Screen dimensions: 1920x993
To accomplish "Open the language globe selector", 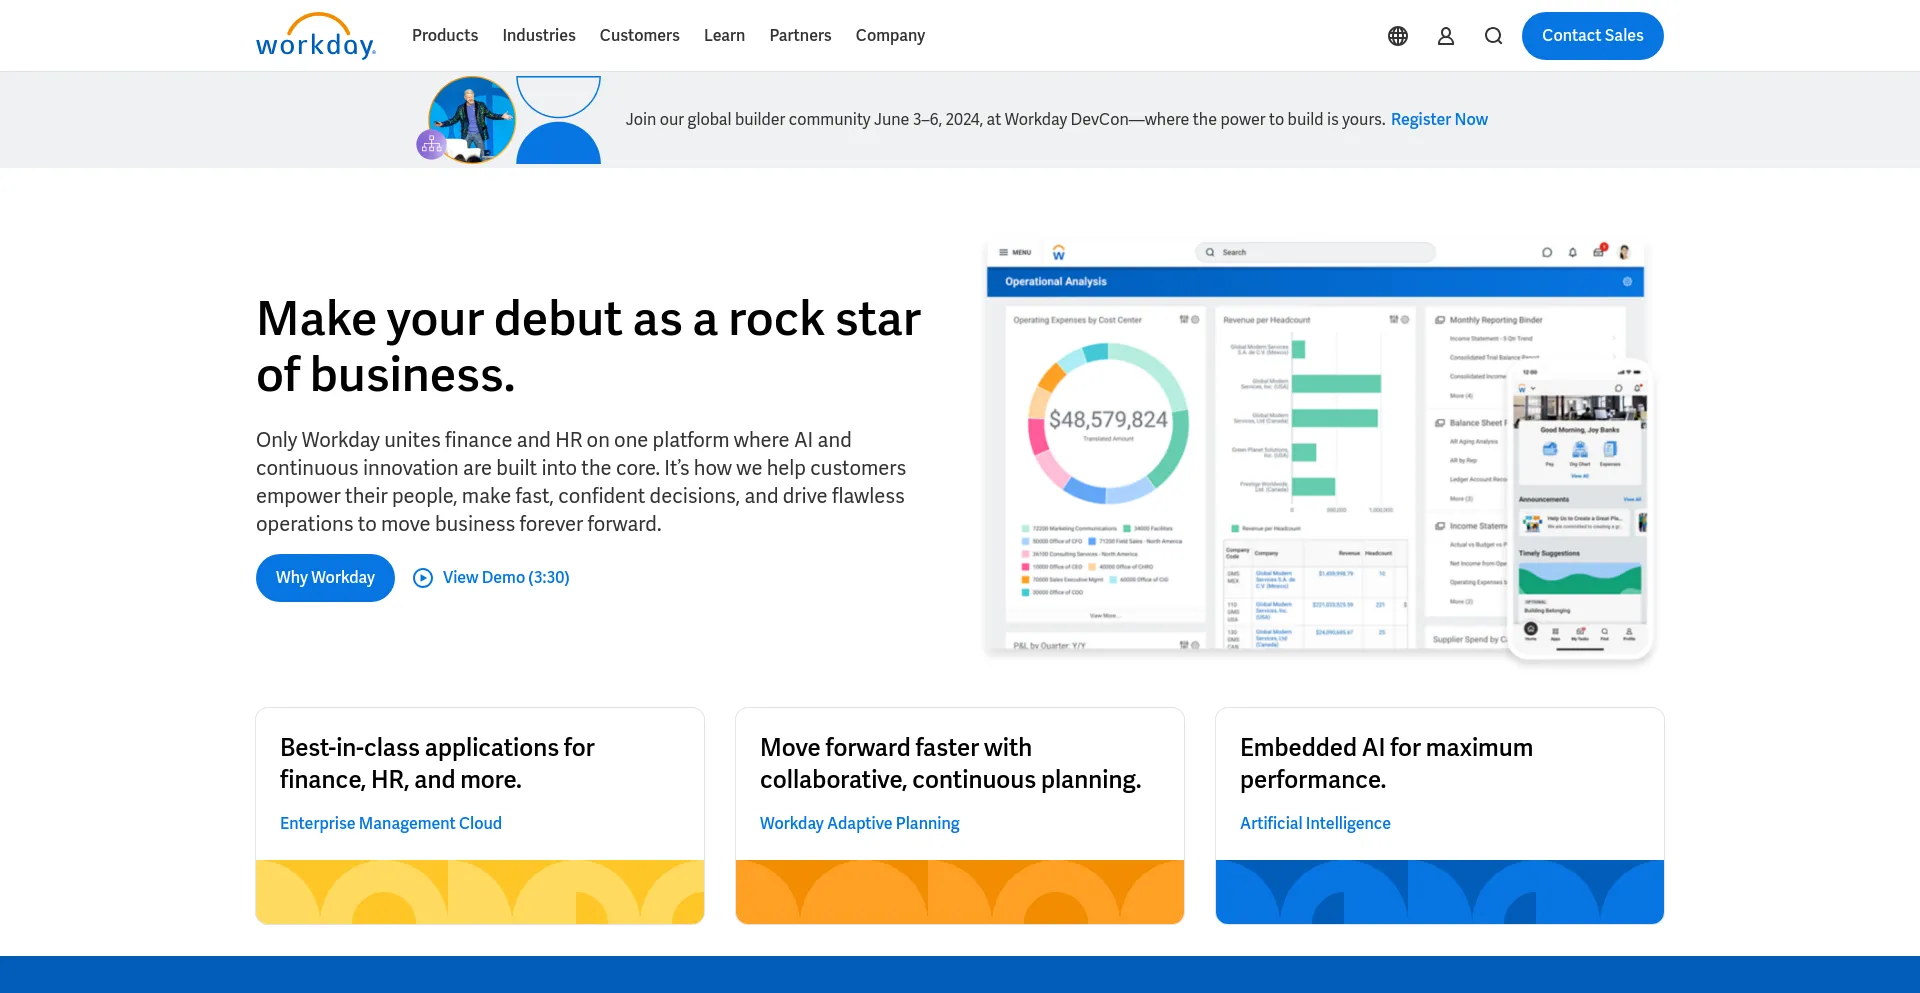I will pos(1398,36).
